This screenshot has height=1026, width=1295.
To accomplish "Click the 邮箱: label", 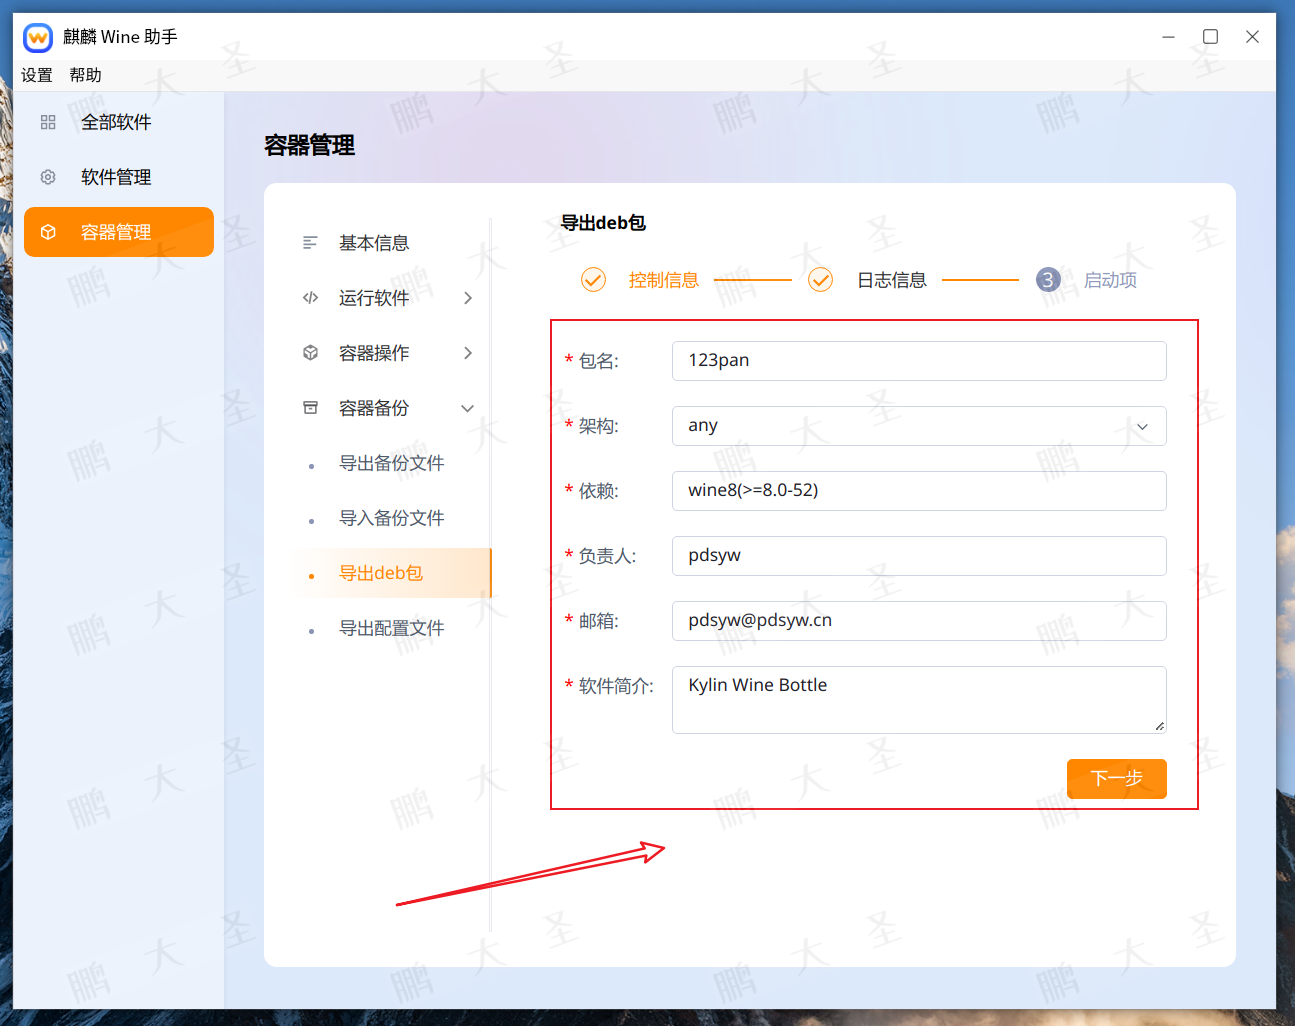I will tap(598, 621).
